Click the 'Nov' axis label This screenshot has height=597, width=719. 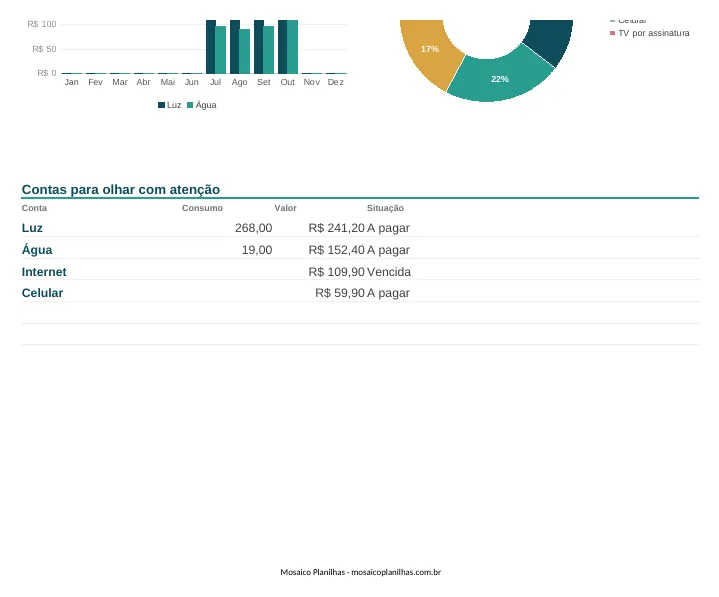pyautogui.click(x=311, y=82)
